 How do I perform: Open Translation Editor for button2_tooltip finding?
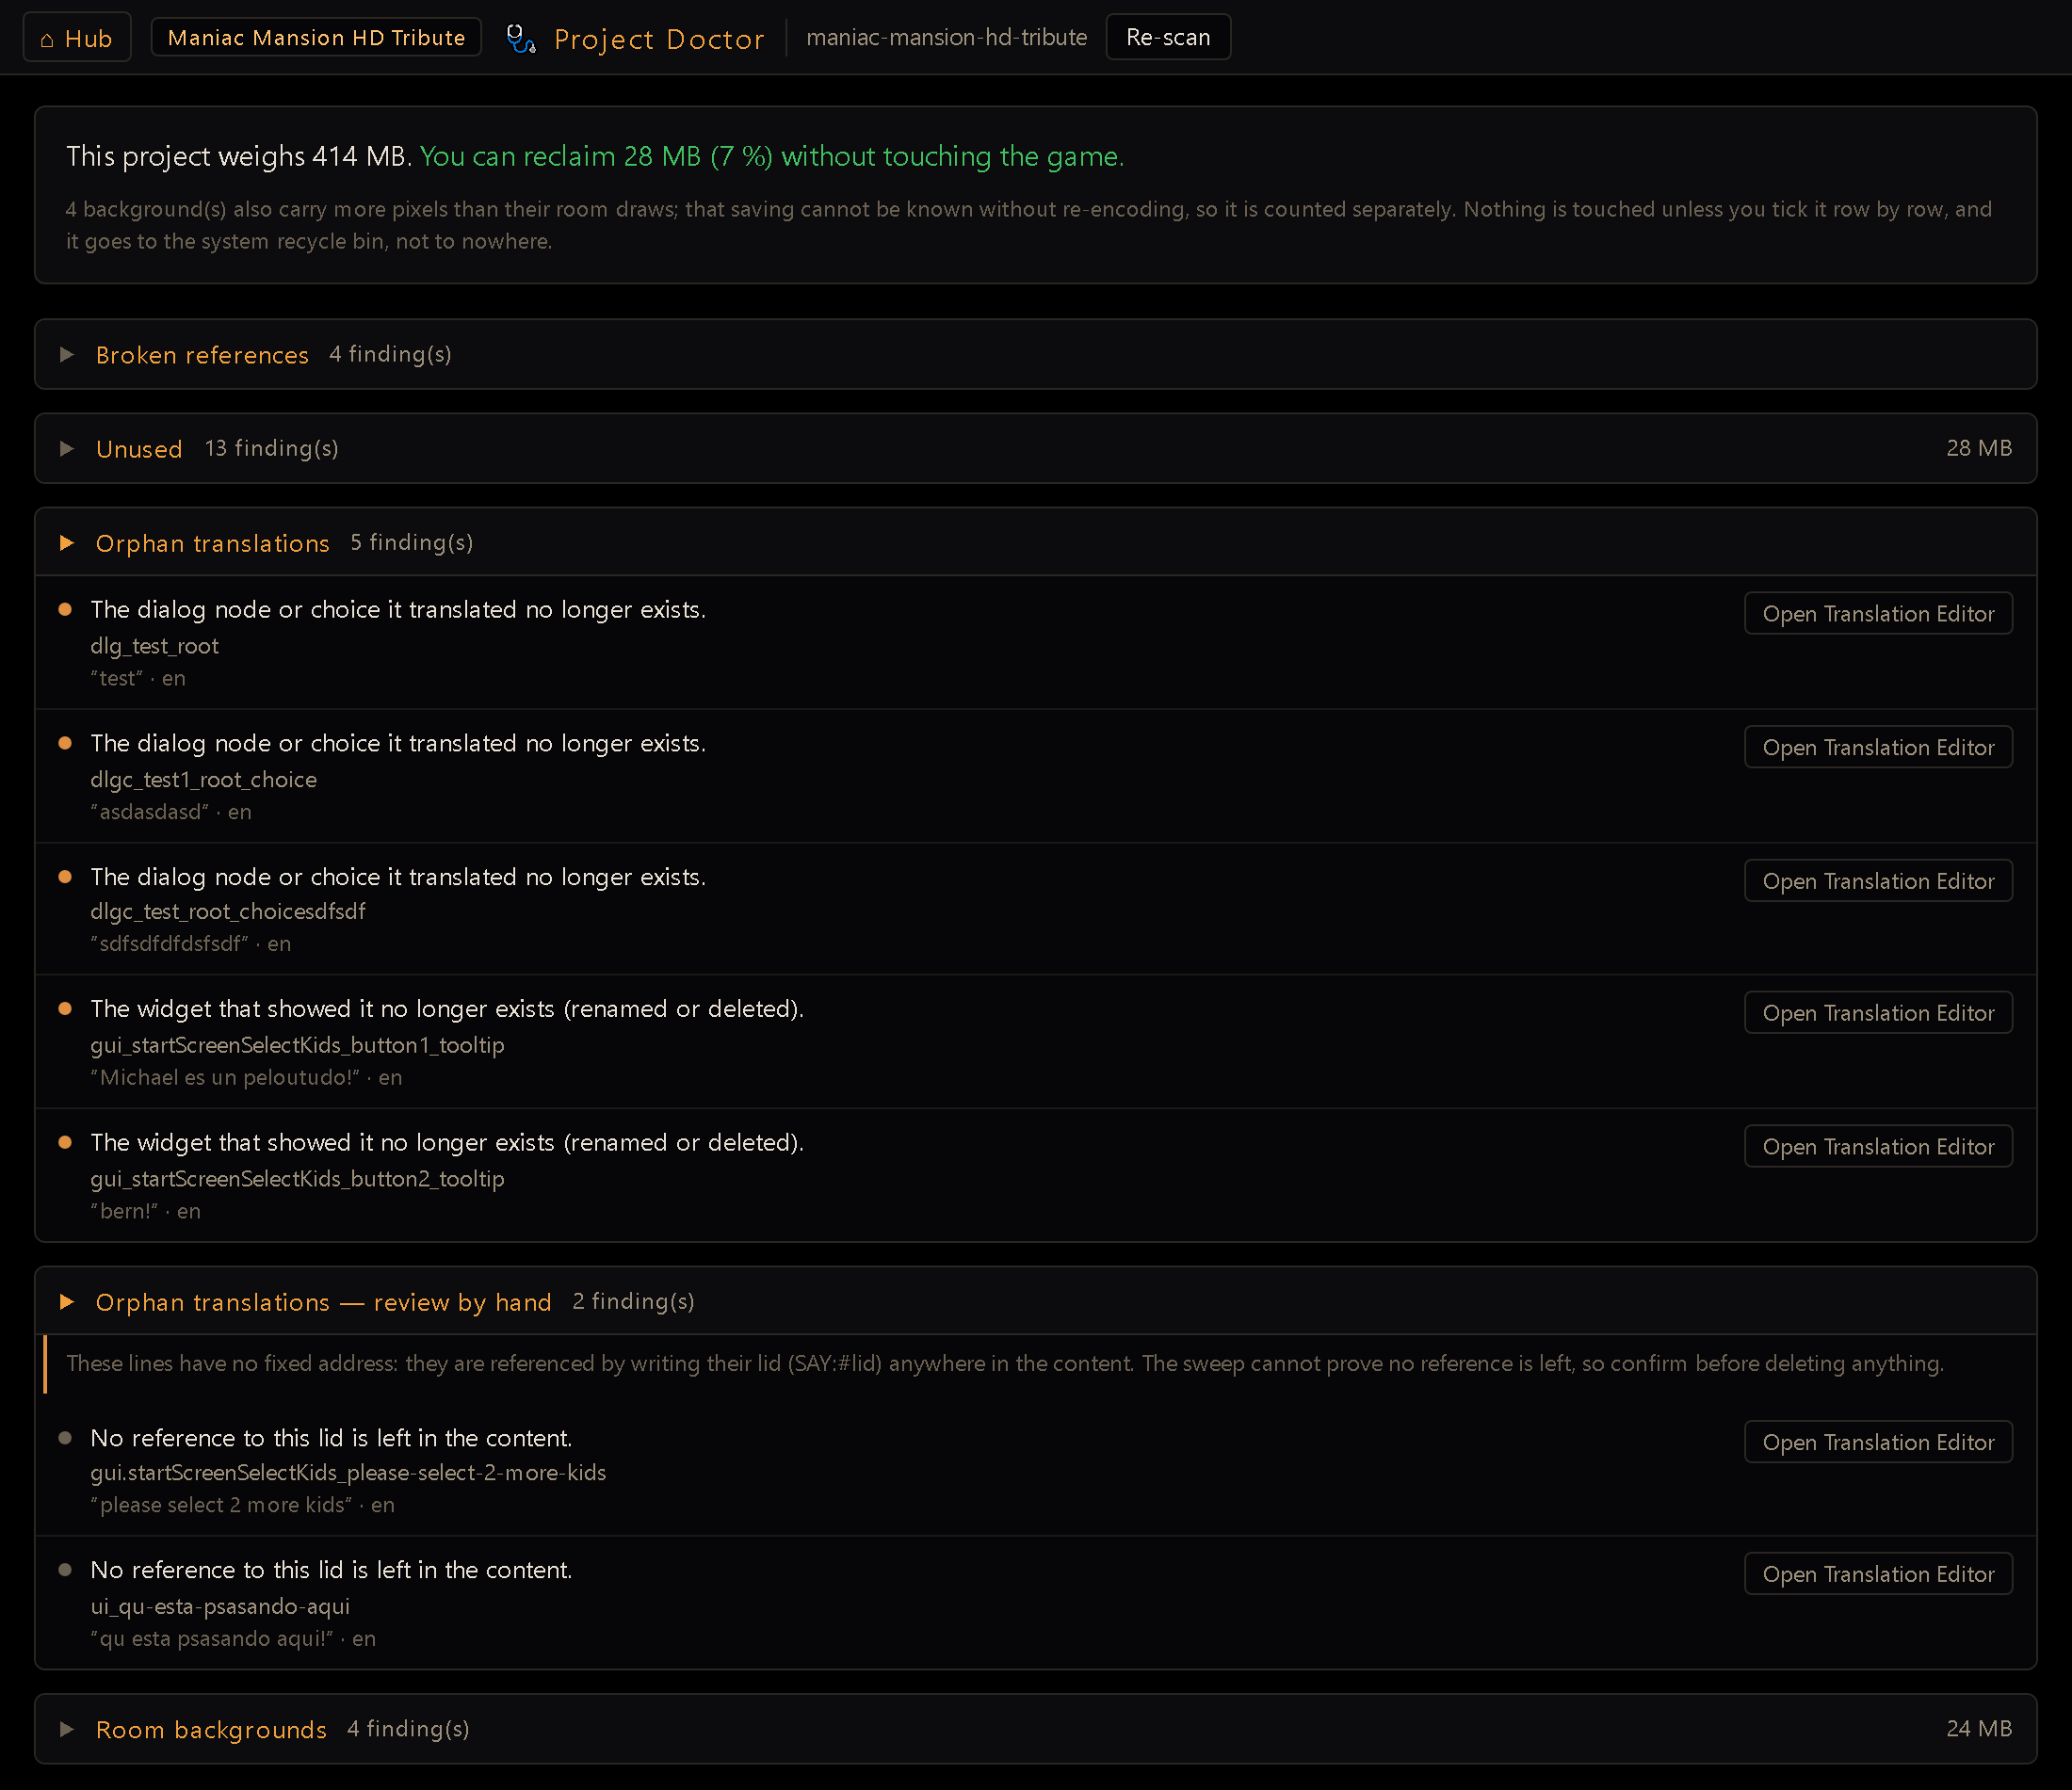[1878, 1147]
